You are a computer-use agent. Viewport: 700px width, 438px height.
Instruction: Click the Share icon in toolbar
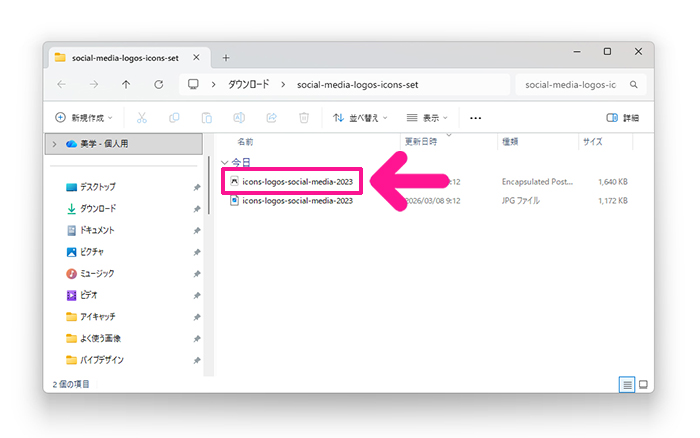[x=271, y=118]
